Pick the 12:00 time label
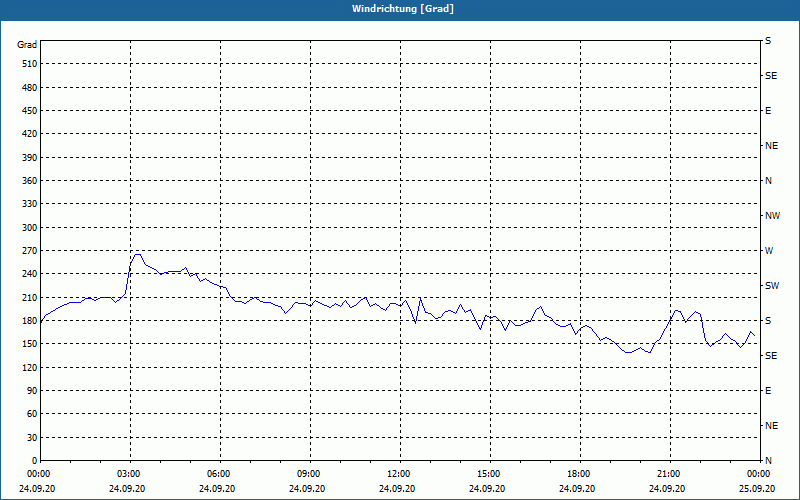 (398, 474)
